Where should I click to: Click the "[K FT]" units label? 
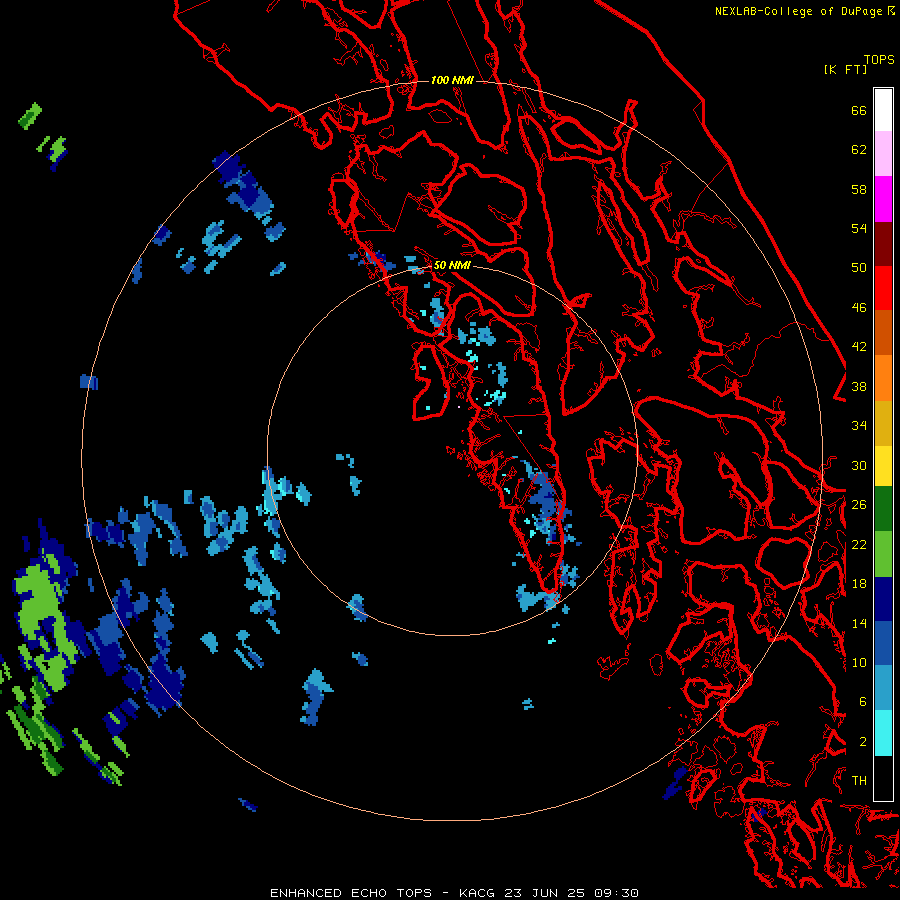point(845,70)
